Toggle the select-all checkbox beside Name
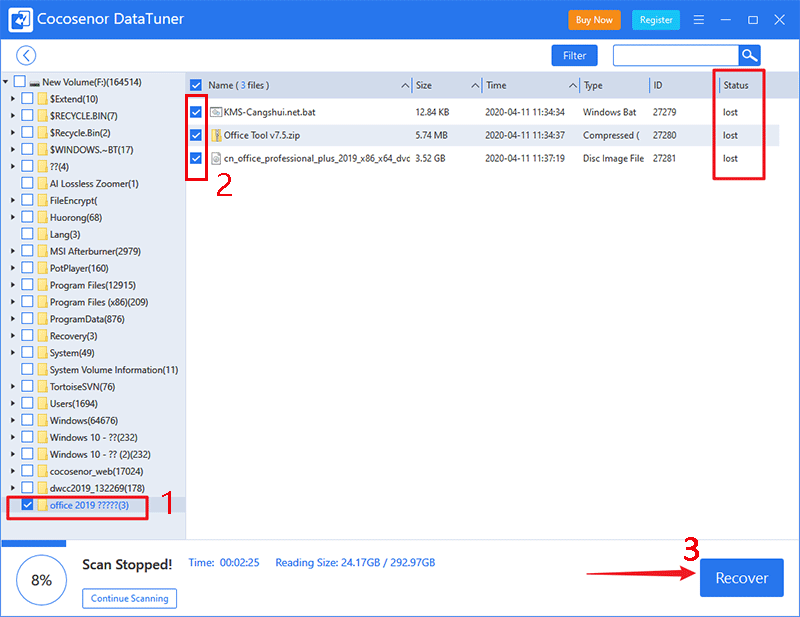 tap(196, 85)
